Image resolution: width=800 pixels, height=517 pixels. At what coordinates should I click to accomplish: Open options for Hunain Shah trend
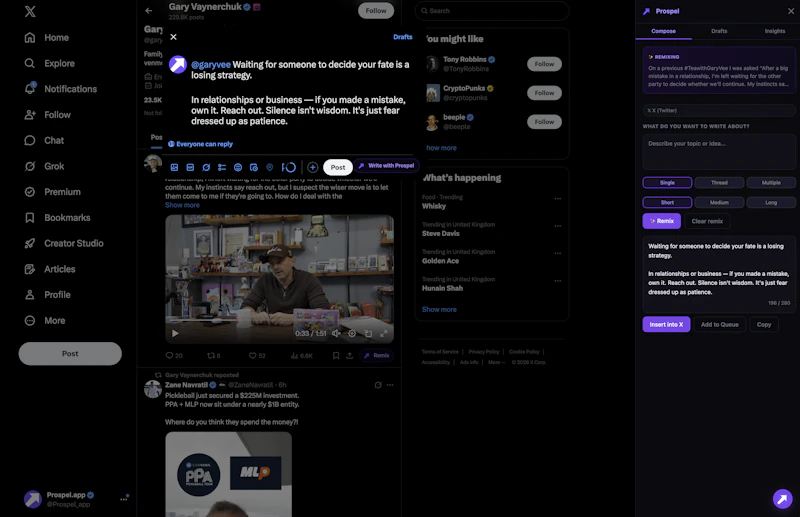558,281
